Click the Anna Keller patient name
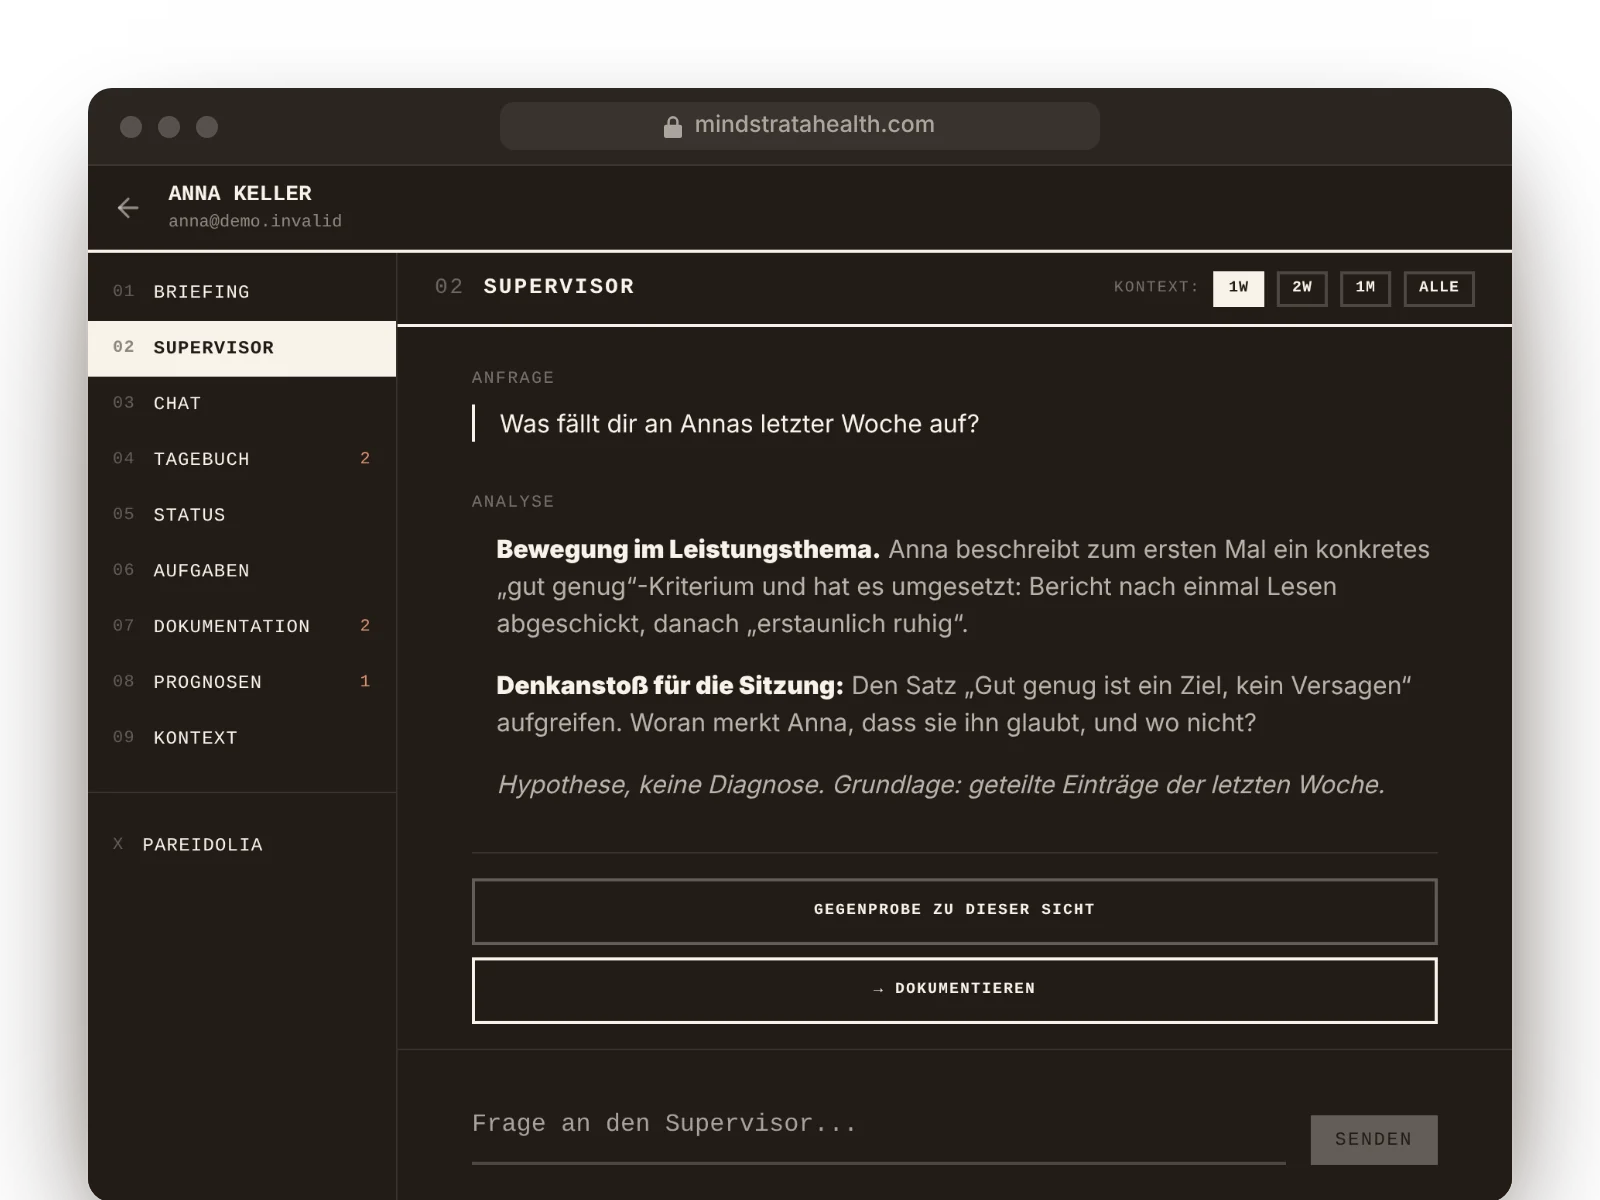Image resolution: width=1600 pixels, height=1200 pixels. [x=240, y=194]
